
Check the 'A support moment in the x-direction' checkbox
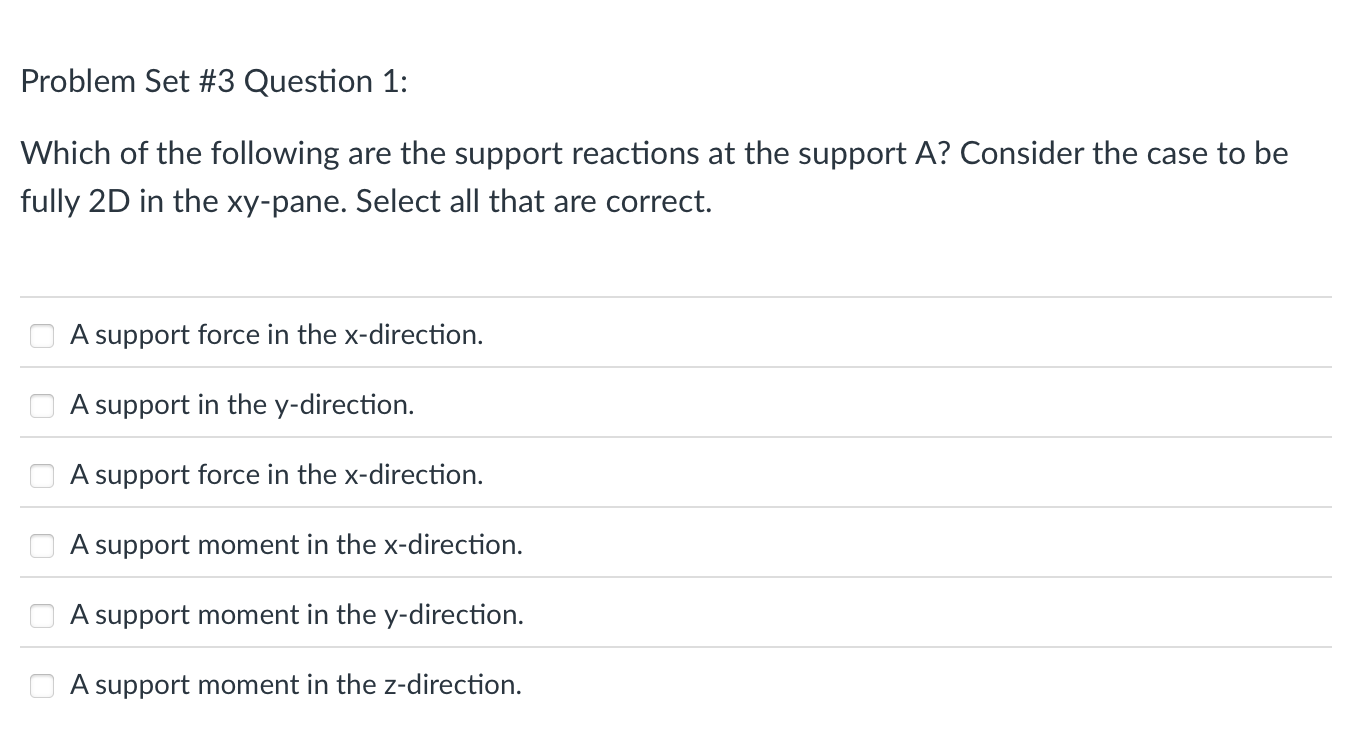tap(41, 546)
